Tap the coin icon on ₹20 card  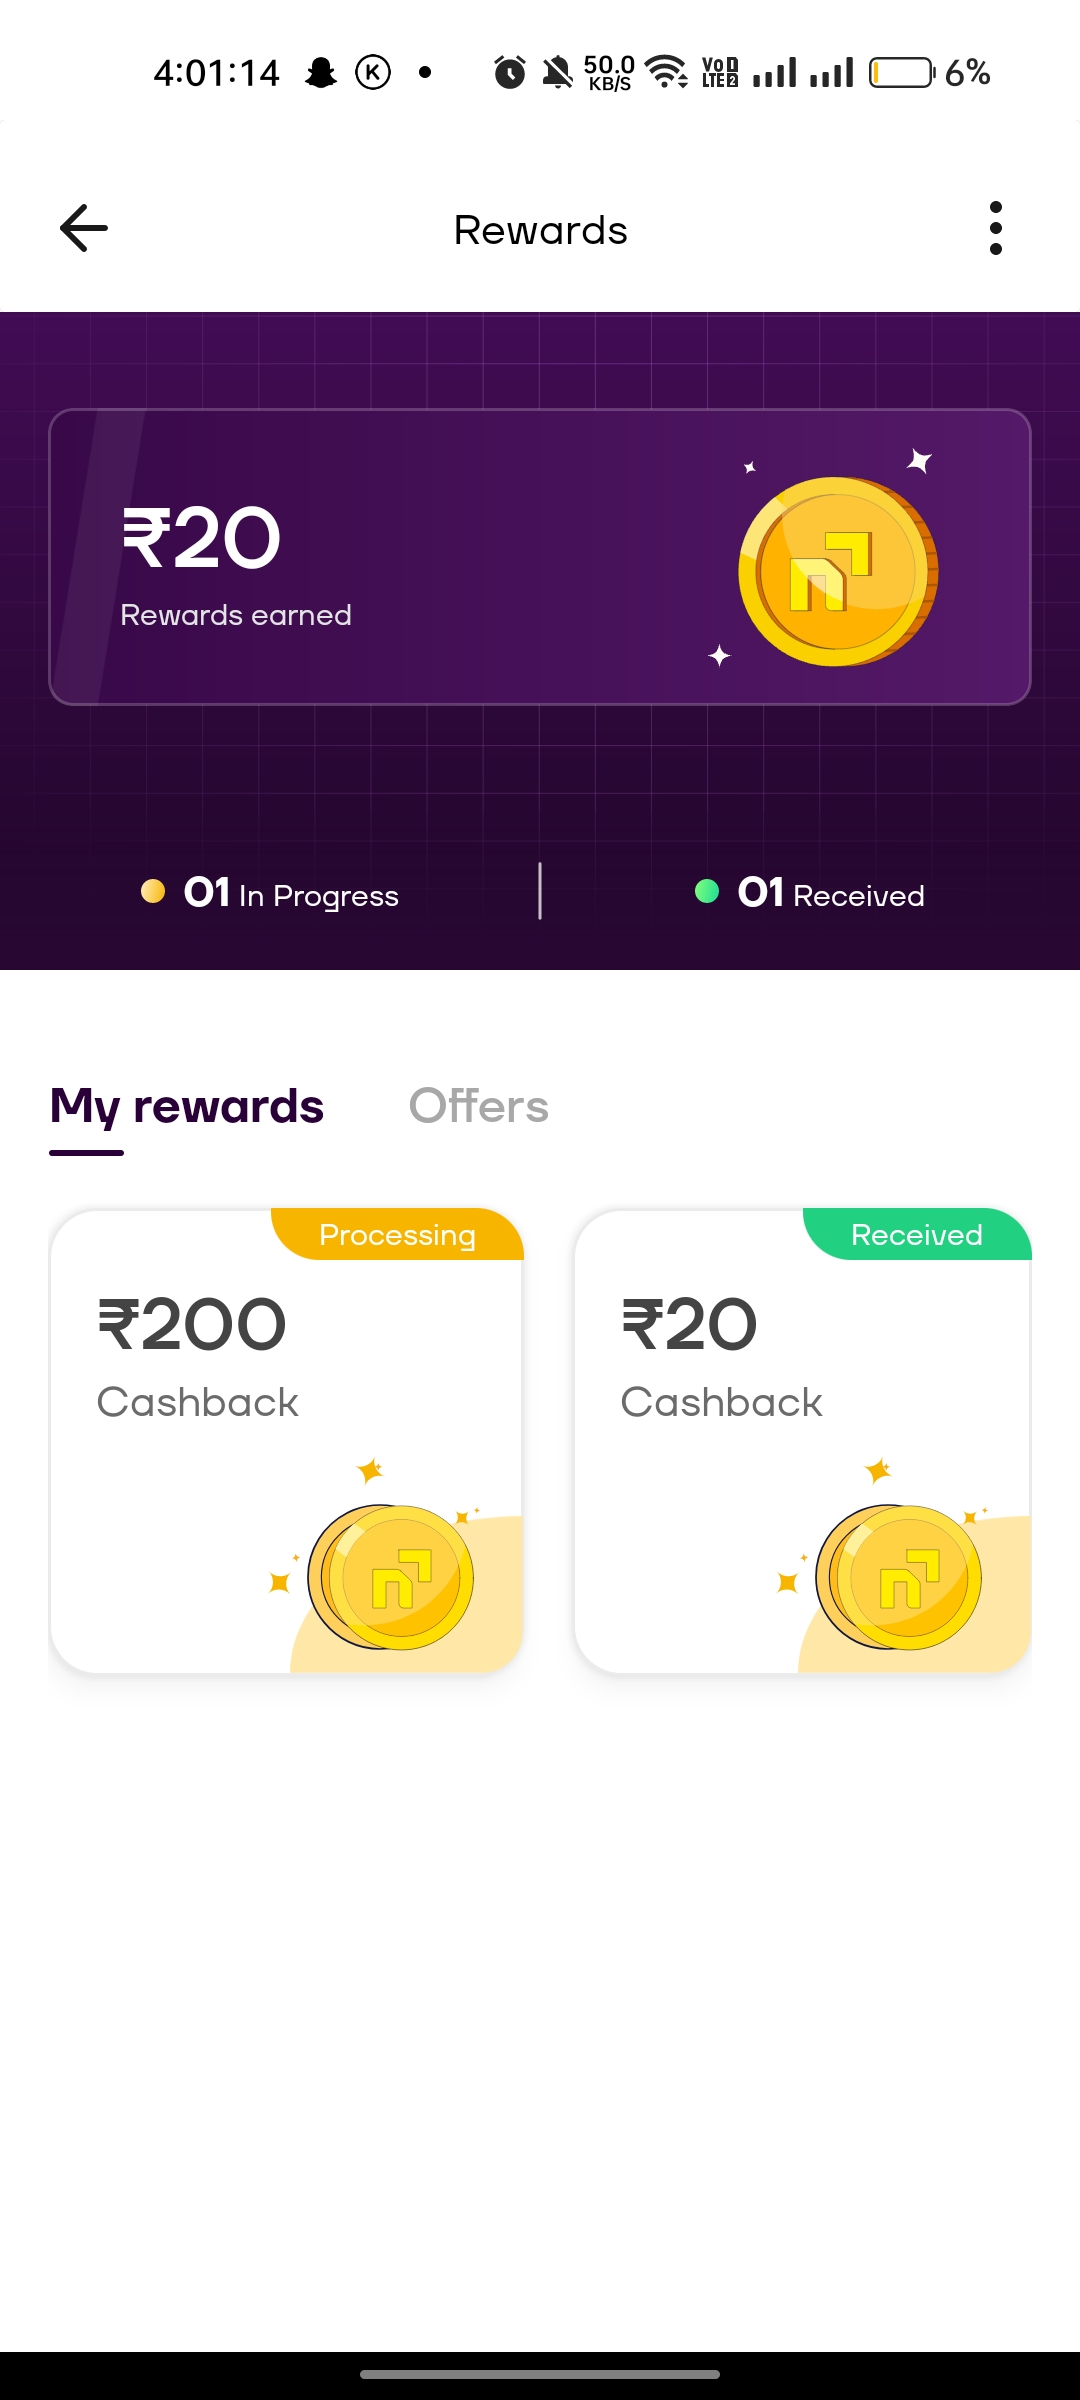pyautogui.click(x=899, y=1577)
